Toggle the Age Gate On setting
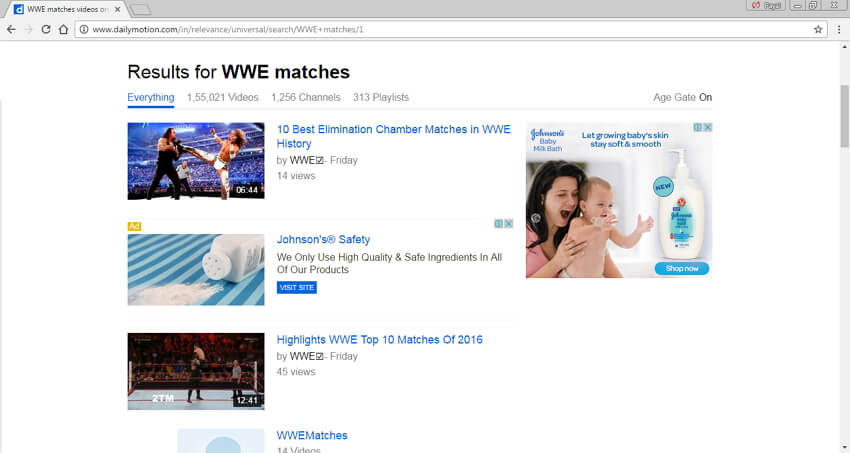Image resolution: width=850 pixels, height=453 pixels. click(x=682, y=98)
